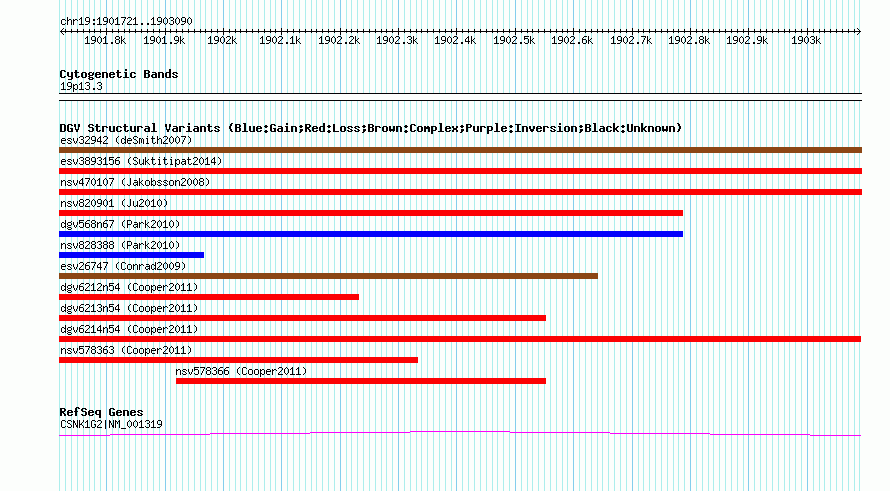The height and width of the screenshot is (491, 890).
Task: Click the 1902.4k ruler tick label
Action: pos(455,40)
